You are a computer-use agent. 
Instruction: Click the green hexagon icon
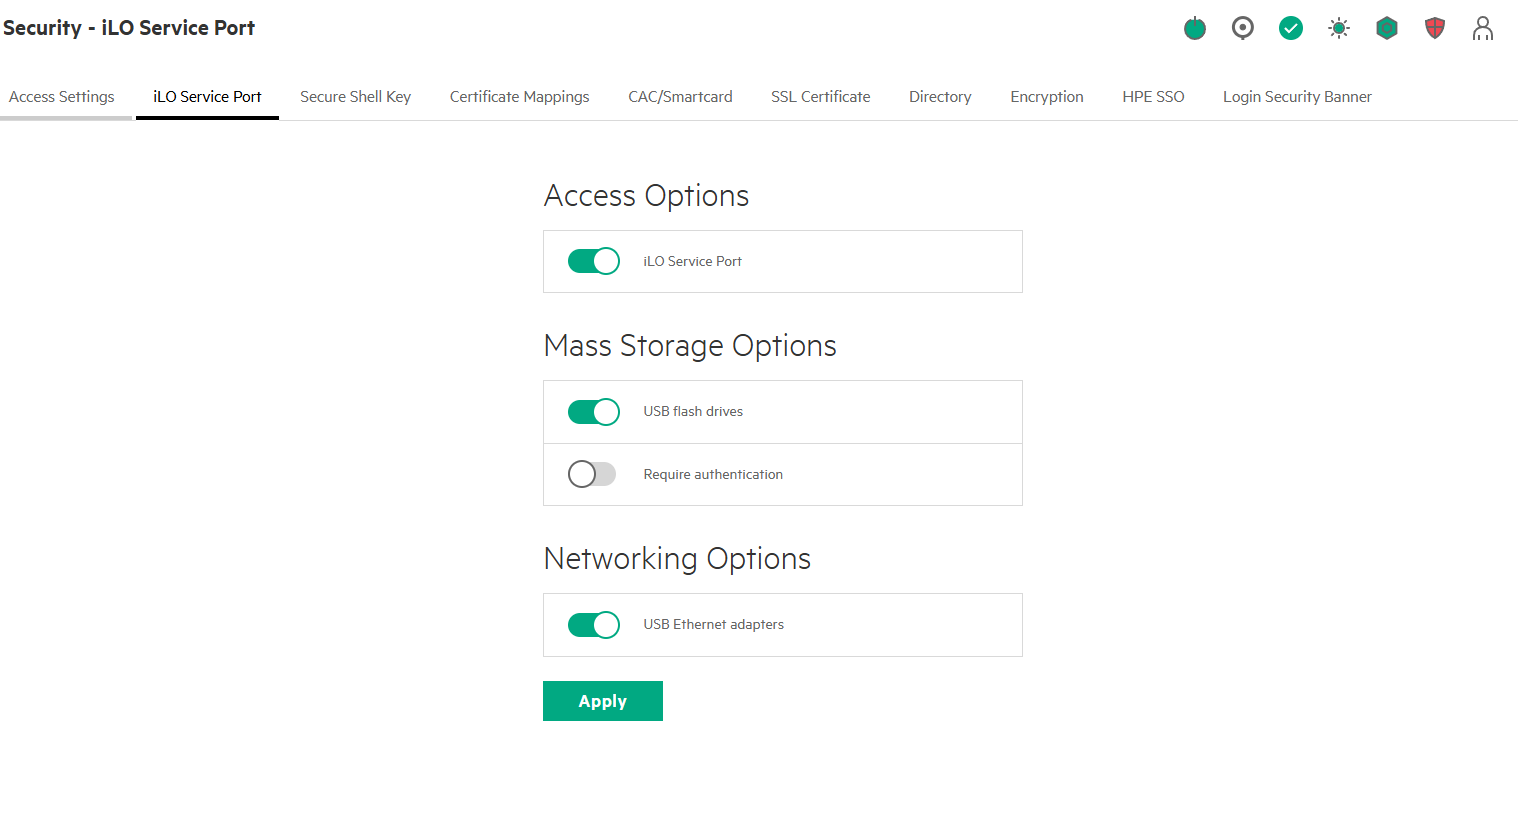[x=1387, y=28]
